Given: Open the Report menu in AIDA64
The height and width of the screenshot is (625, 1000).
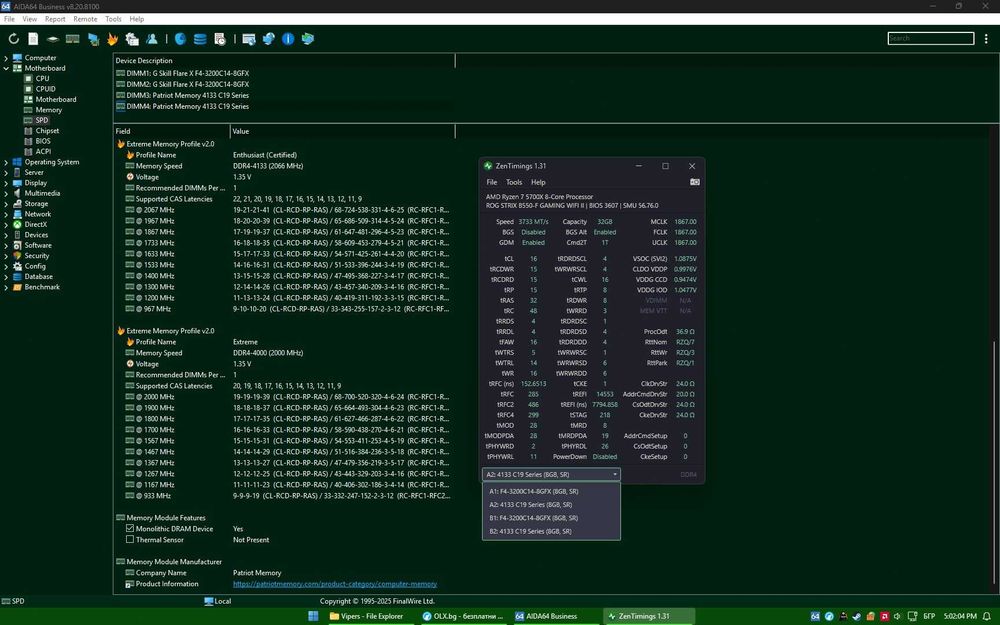Looking at the screenshot, I should (55, 19).
